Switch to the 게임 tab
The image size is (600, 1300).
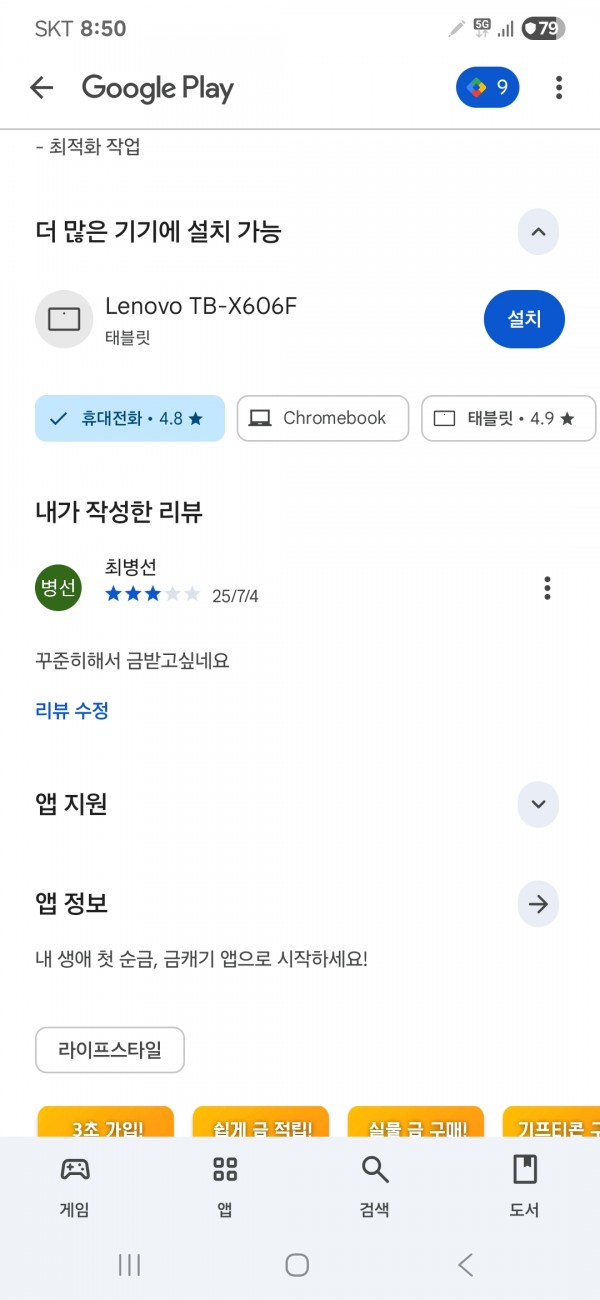tap(75, 1187)
